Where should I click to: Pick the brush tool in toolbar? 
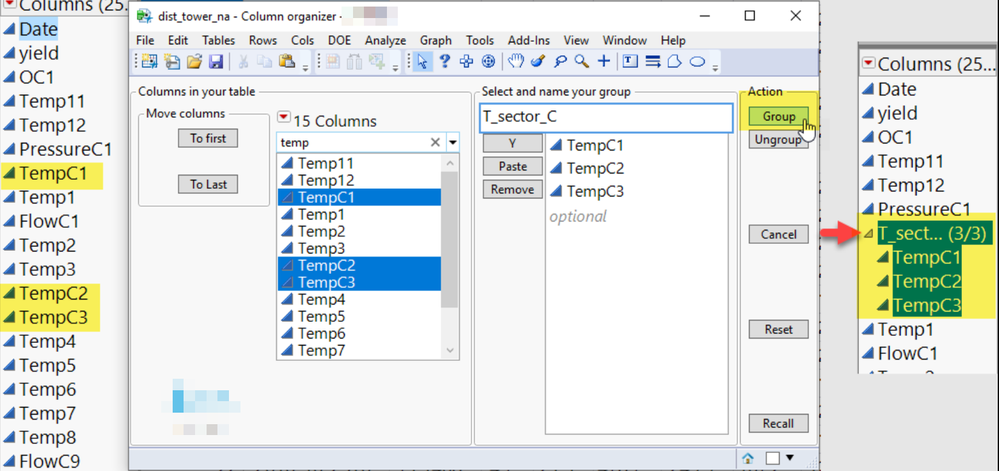537,62
